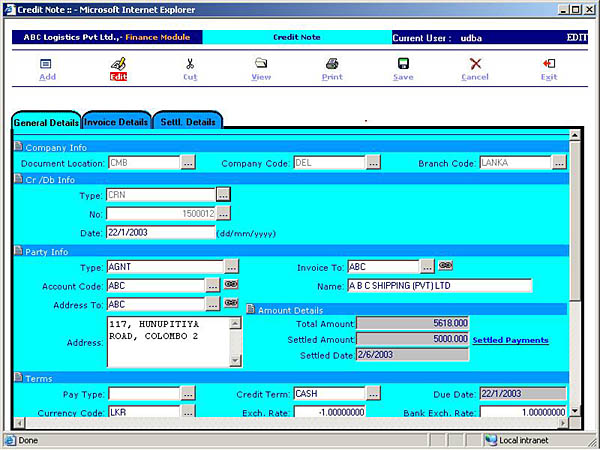600x450 pixels.
Task: Click the Add toolbar icon
Action: click(47, 64)
